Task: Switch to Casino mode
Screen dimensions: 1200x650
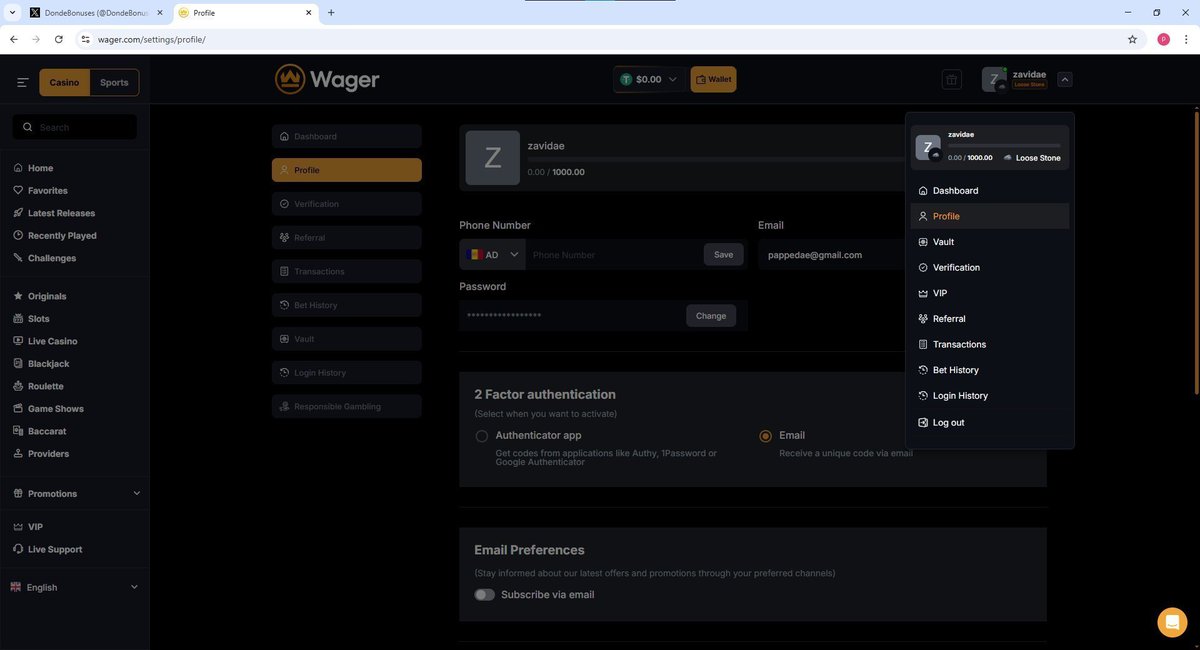Action: (65, 82)
